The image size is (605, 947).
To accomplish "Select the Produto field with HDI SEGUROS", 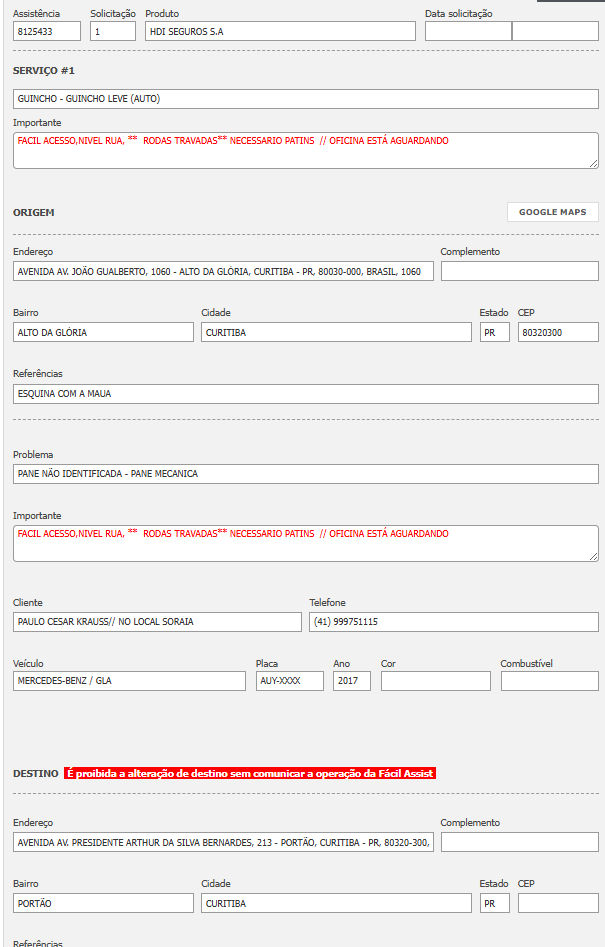I will click(280, 31).
